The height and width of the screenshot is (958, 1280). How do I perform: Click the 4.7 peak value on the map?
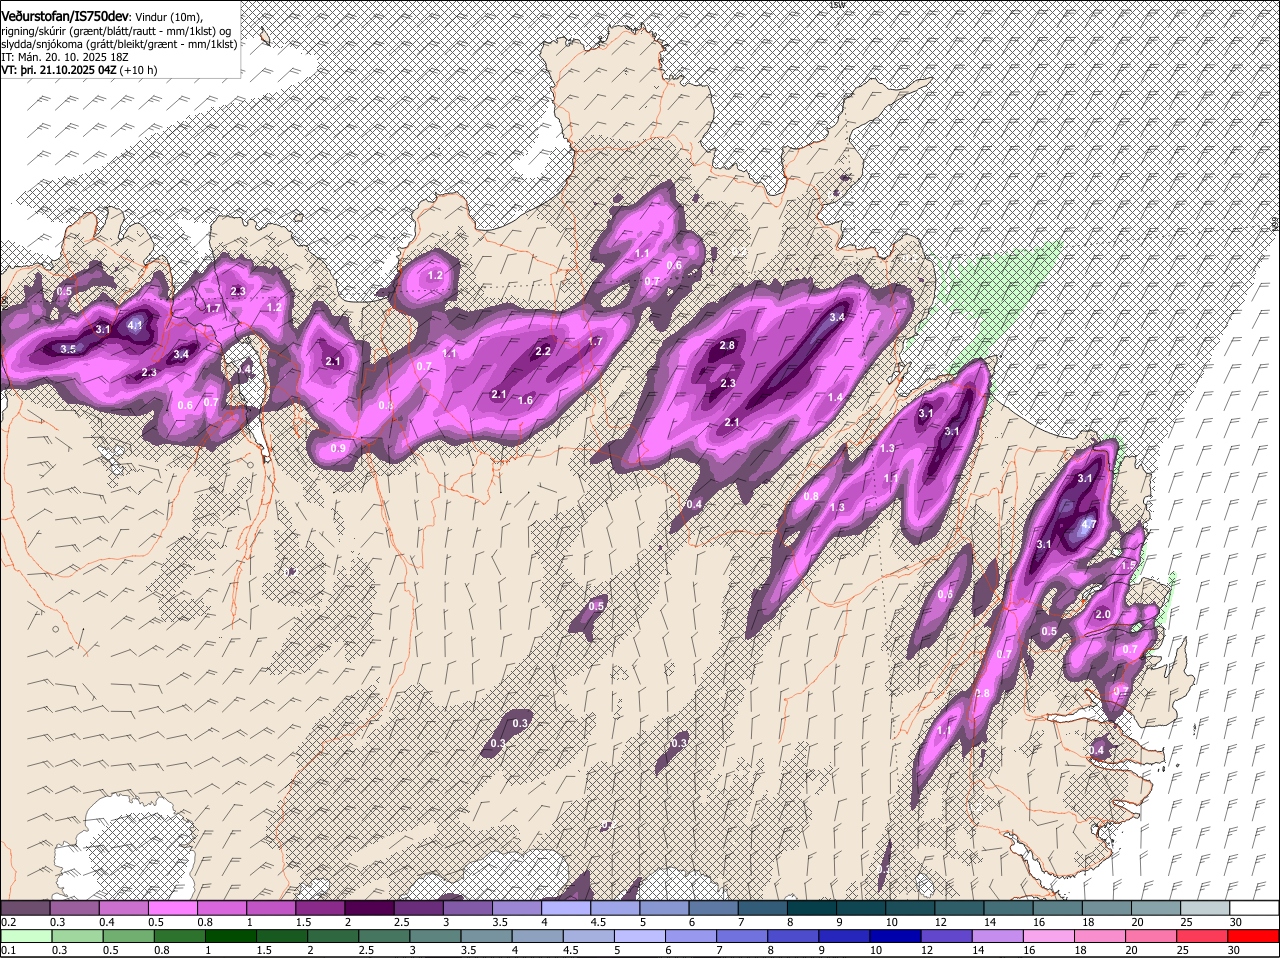coord(1089,524)
